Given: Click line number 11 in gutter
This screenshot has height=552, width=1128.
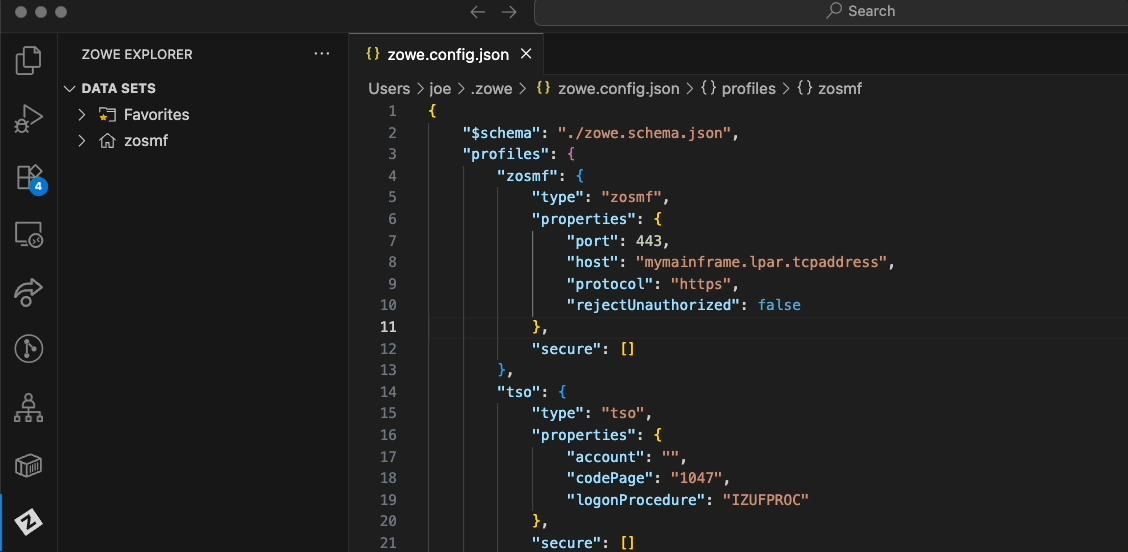Looking at the screenshot, I should click(x=388, y=327).
